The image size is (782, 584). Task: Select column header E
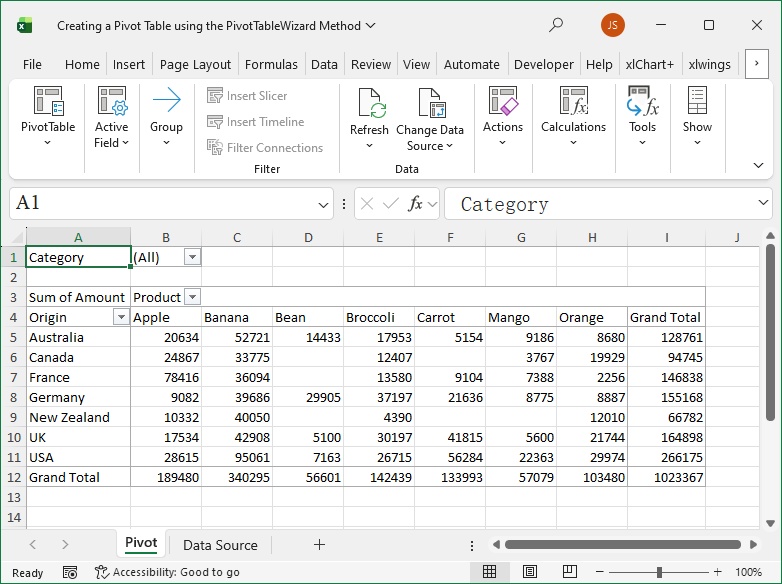(x=379, y=237)
